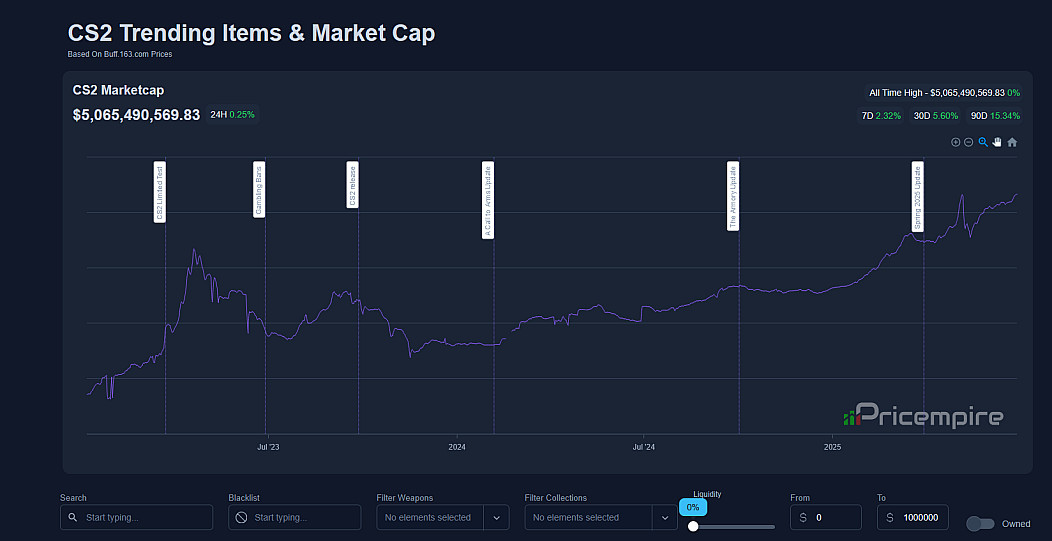This screenshot has height=541, width=1052.
Task: Click the blocked circle icon in Blacklist field
Action: point(241,518)
